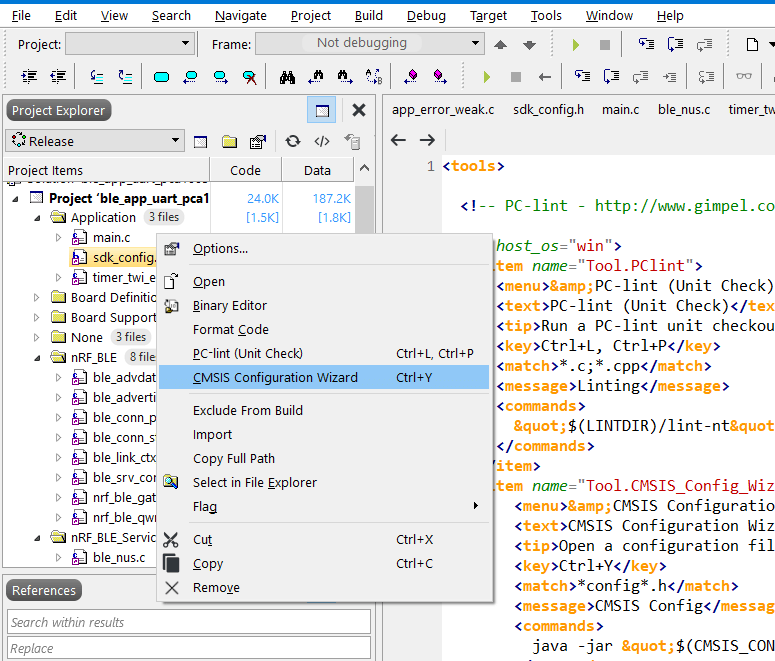775x661 pixels.
Task: Click the code brackets icon in Project Explorer
Action: [322, 142]
